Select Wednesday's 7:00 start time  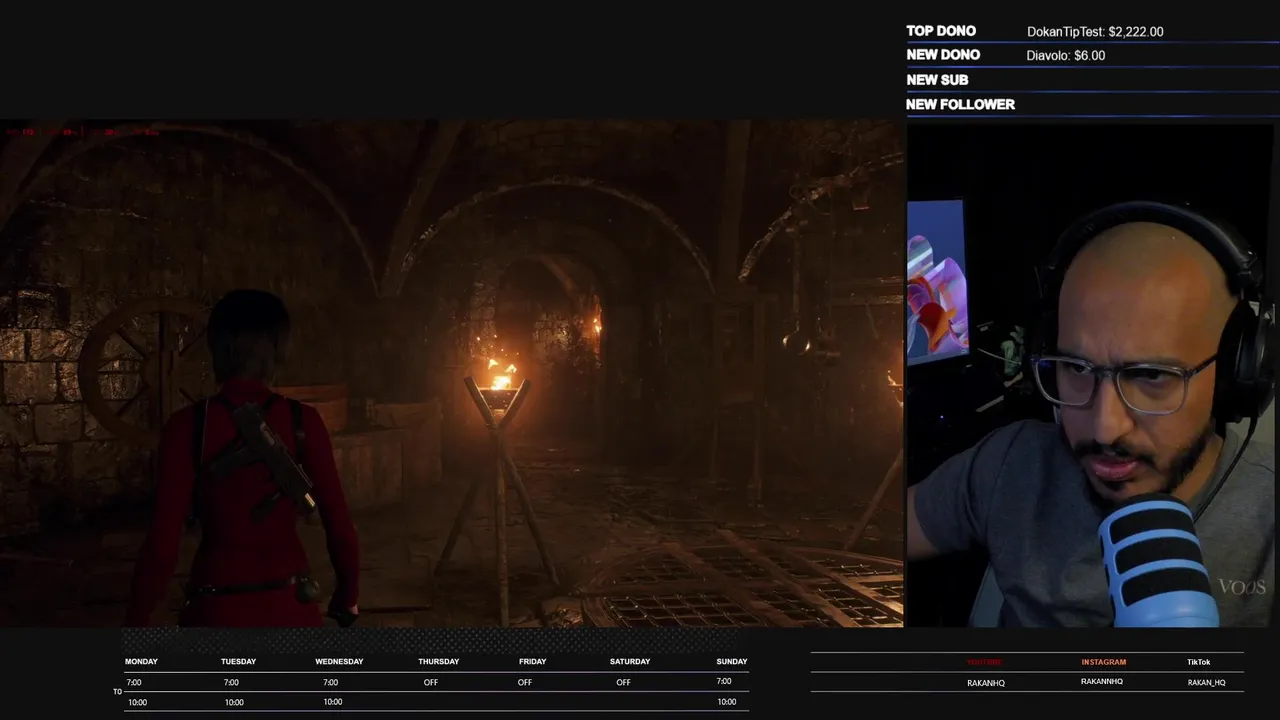330,682
